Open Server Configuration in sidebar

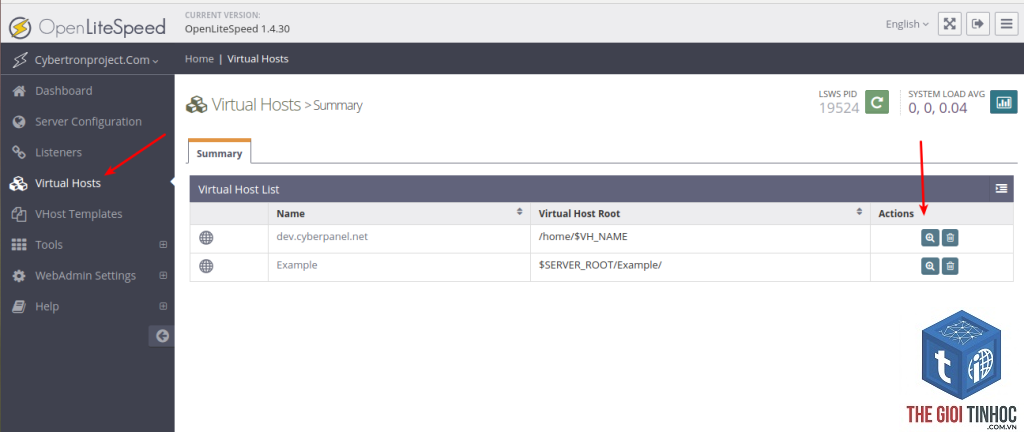87,121
